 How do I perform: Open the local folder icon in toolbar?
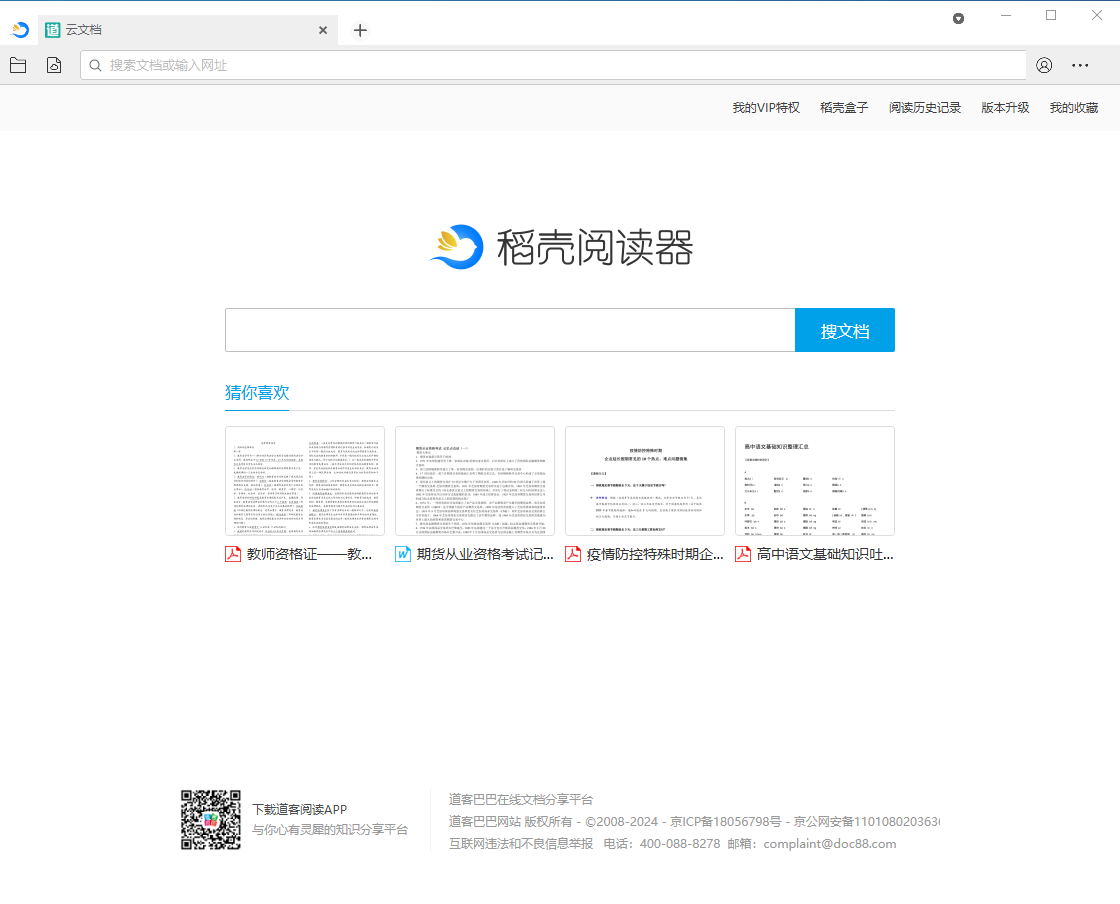(x=18, y=65)
